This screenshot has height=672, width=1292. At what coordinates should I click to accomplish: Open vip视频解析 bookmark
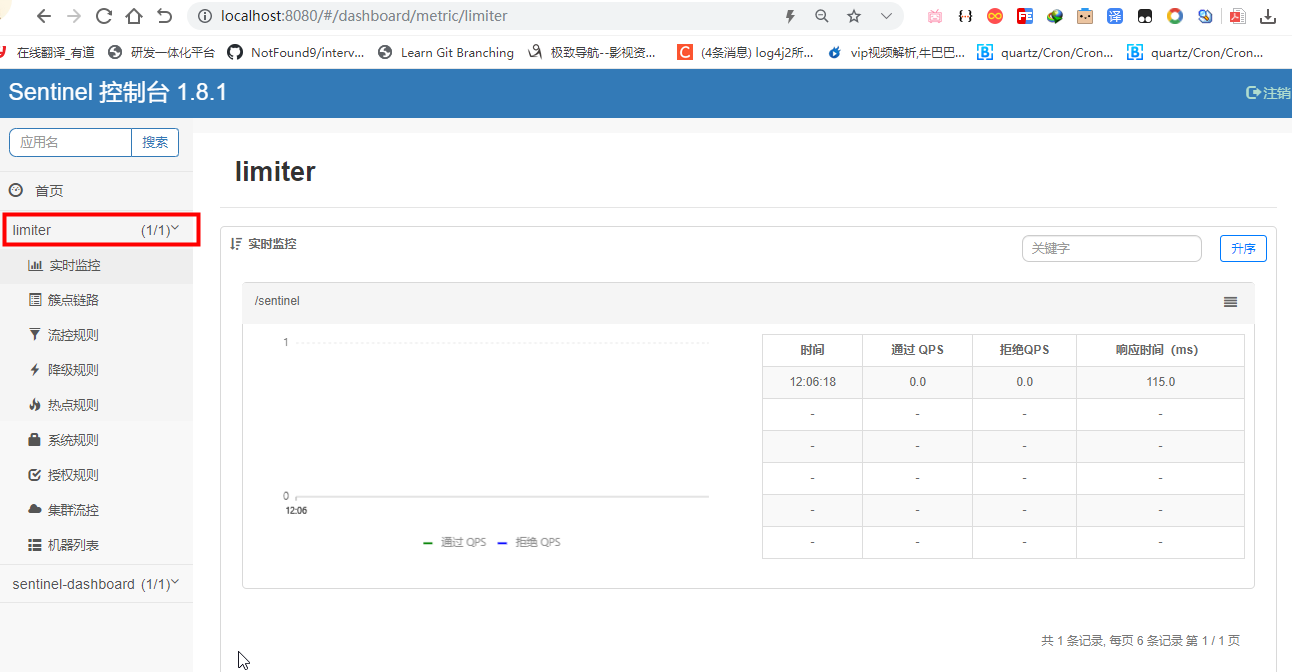pyautogui.click(x=897, y=53)
